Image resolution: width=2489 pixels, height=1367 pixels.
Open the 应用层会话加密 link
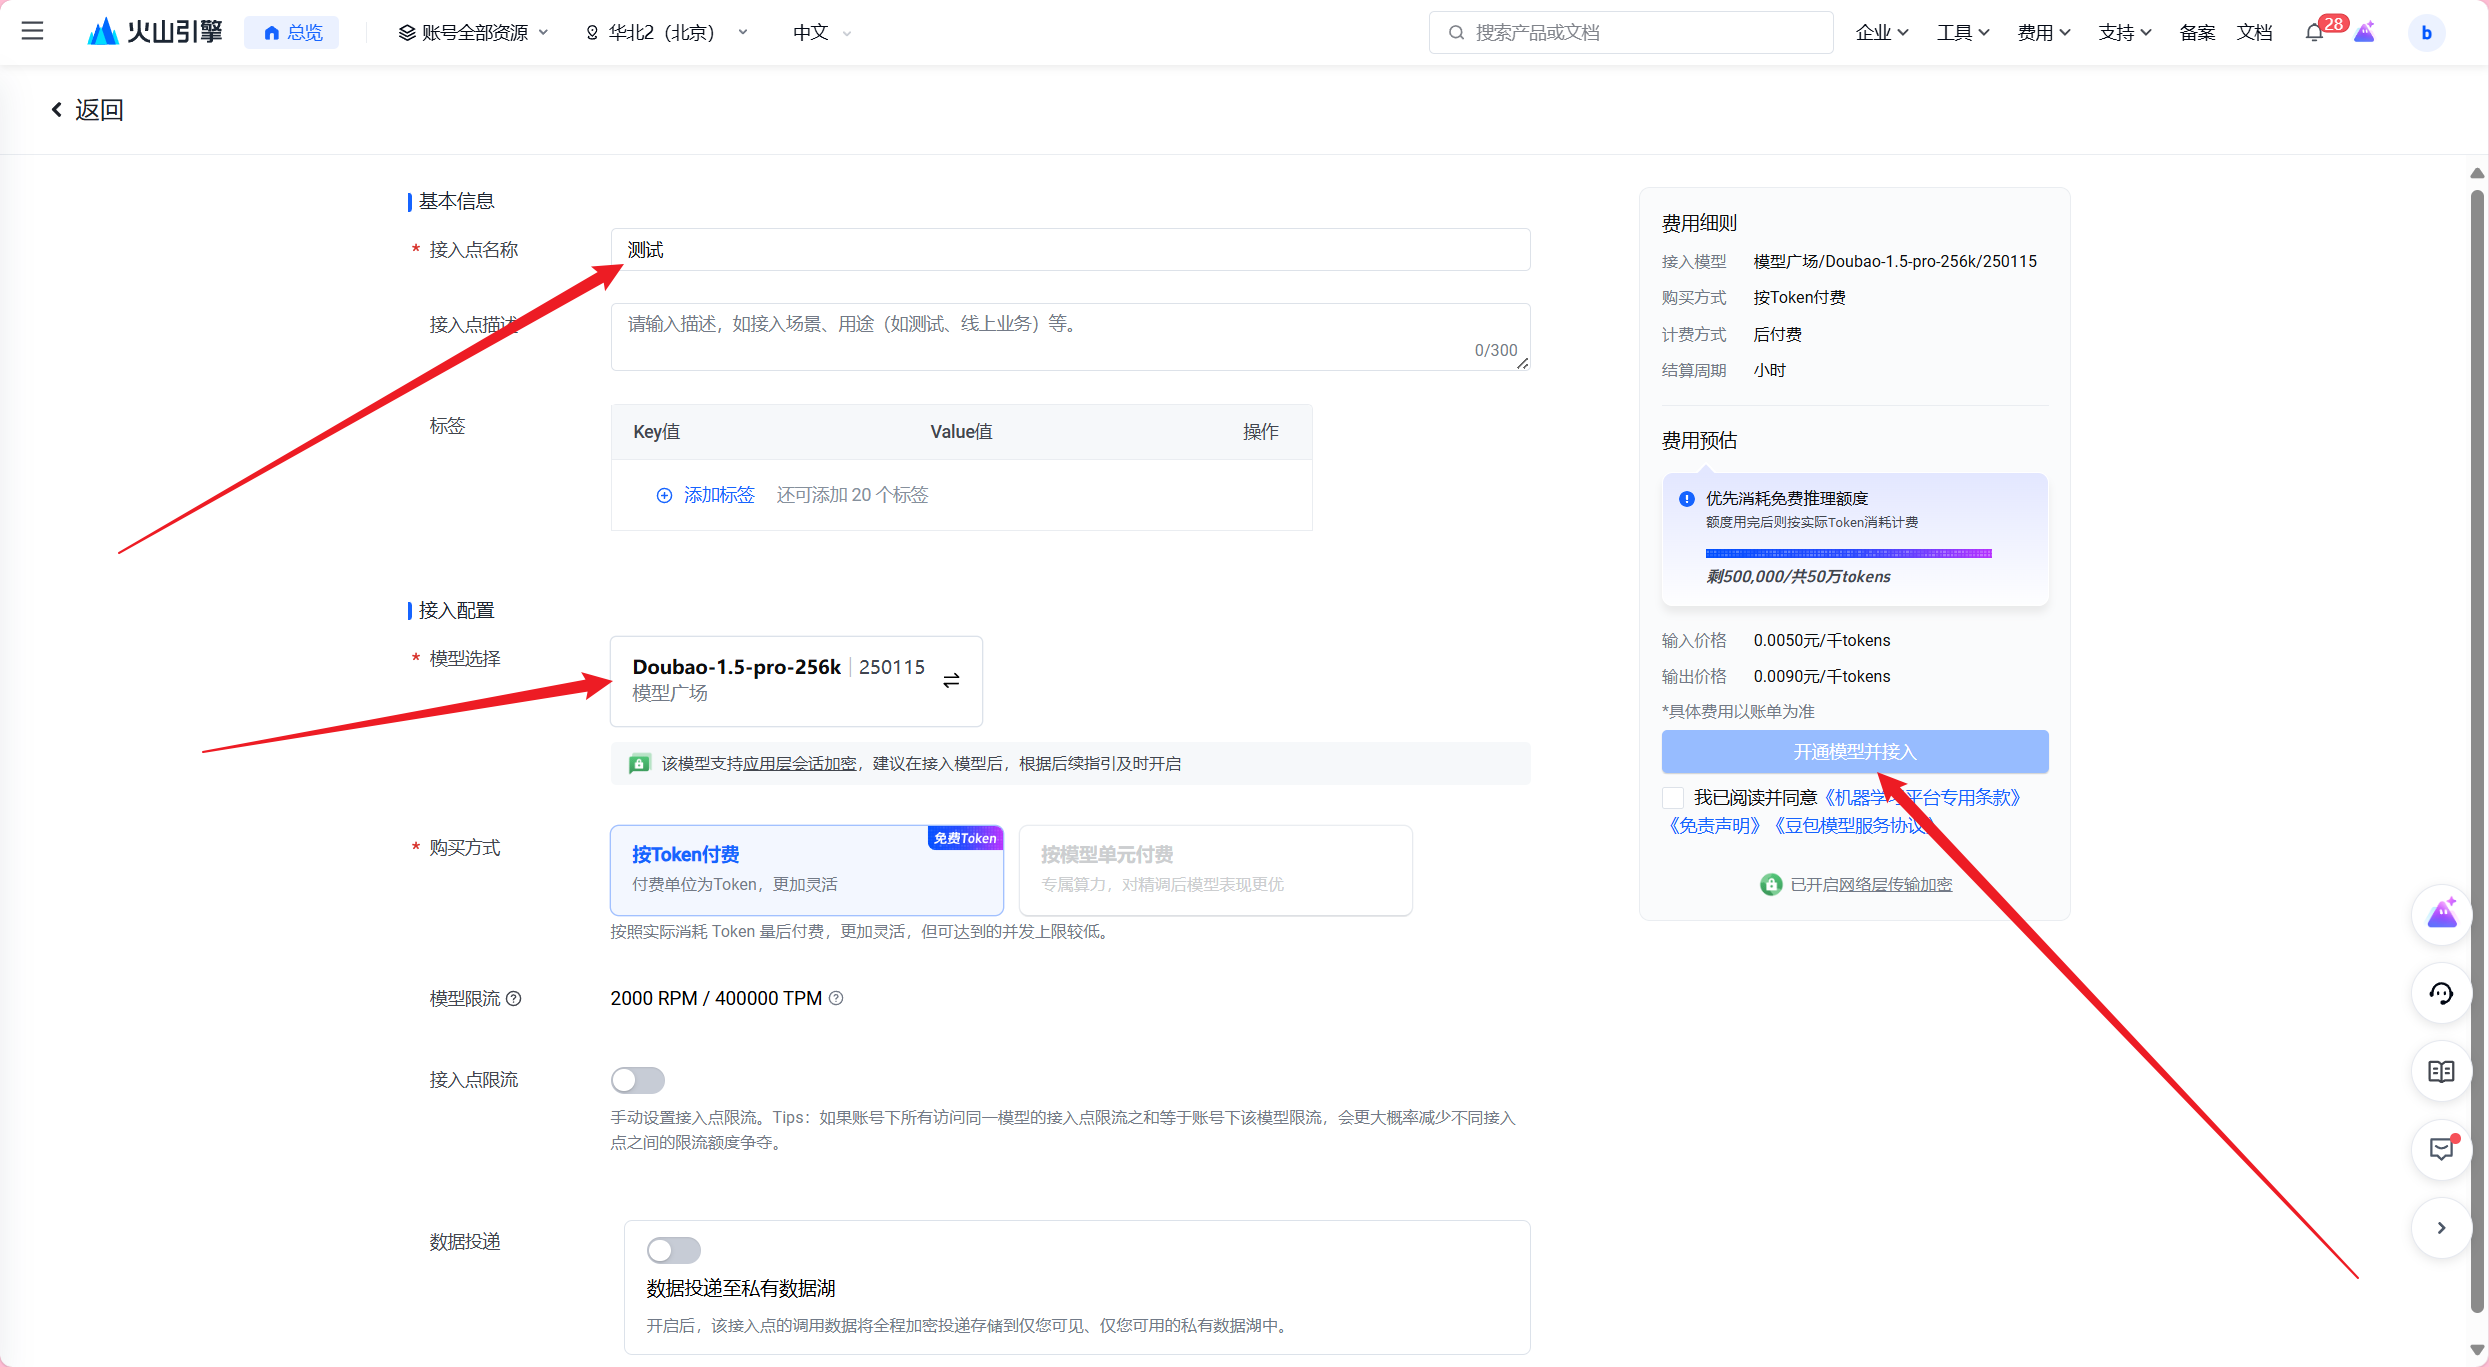[800, 763]
